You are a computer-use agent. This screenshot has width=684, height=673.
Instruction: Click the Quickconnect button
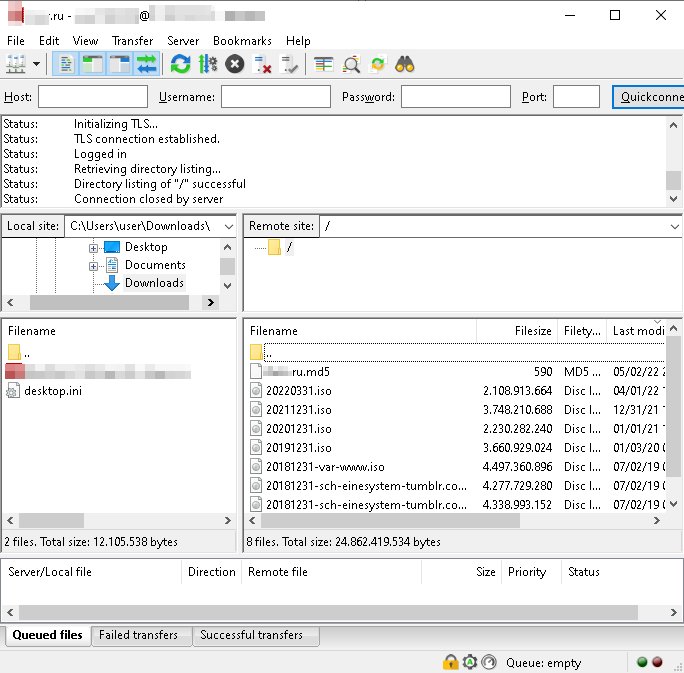point(648,97)
